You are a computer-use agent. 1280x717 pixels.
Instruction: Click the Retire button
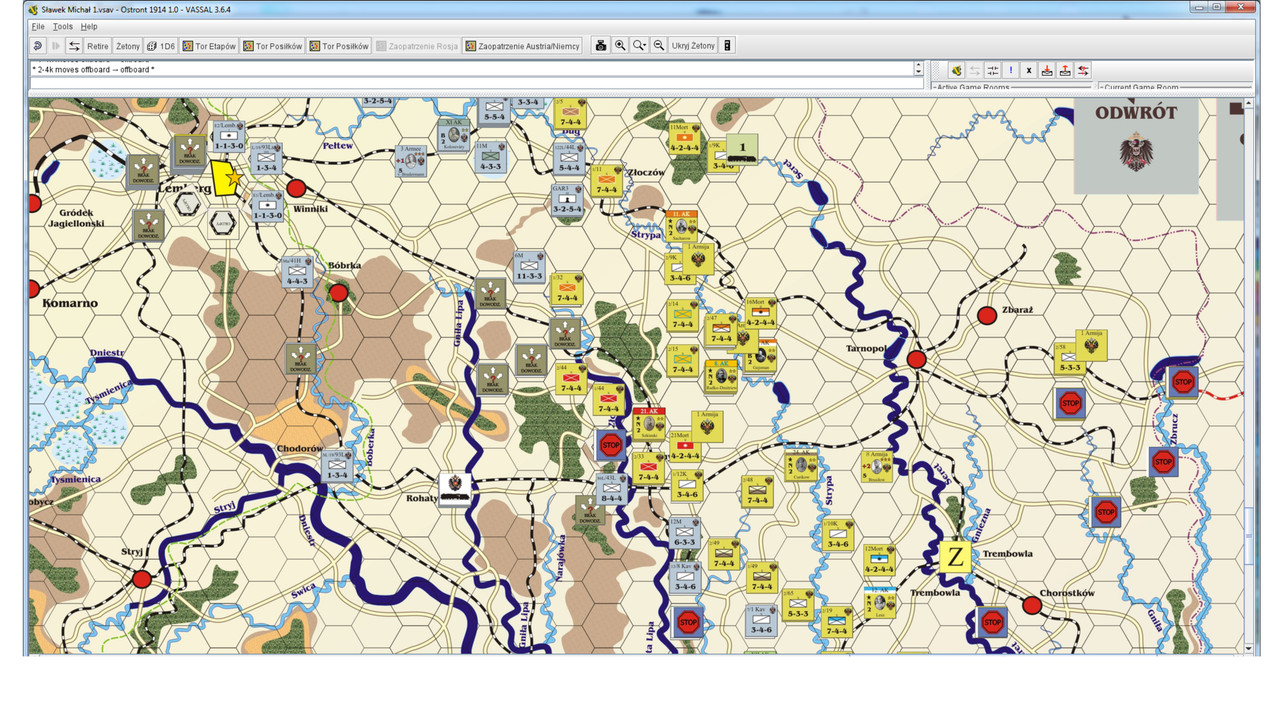click(97, 46)
